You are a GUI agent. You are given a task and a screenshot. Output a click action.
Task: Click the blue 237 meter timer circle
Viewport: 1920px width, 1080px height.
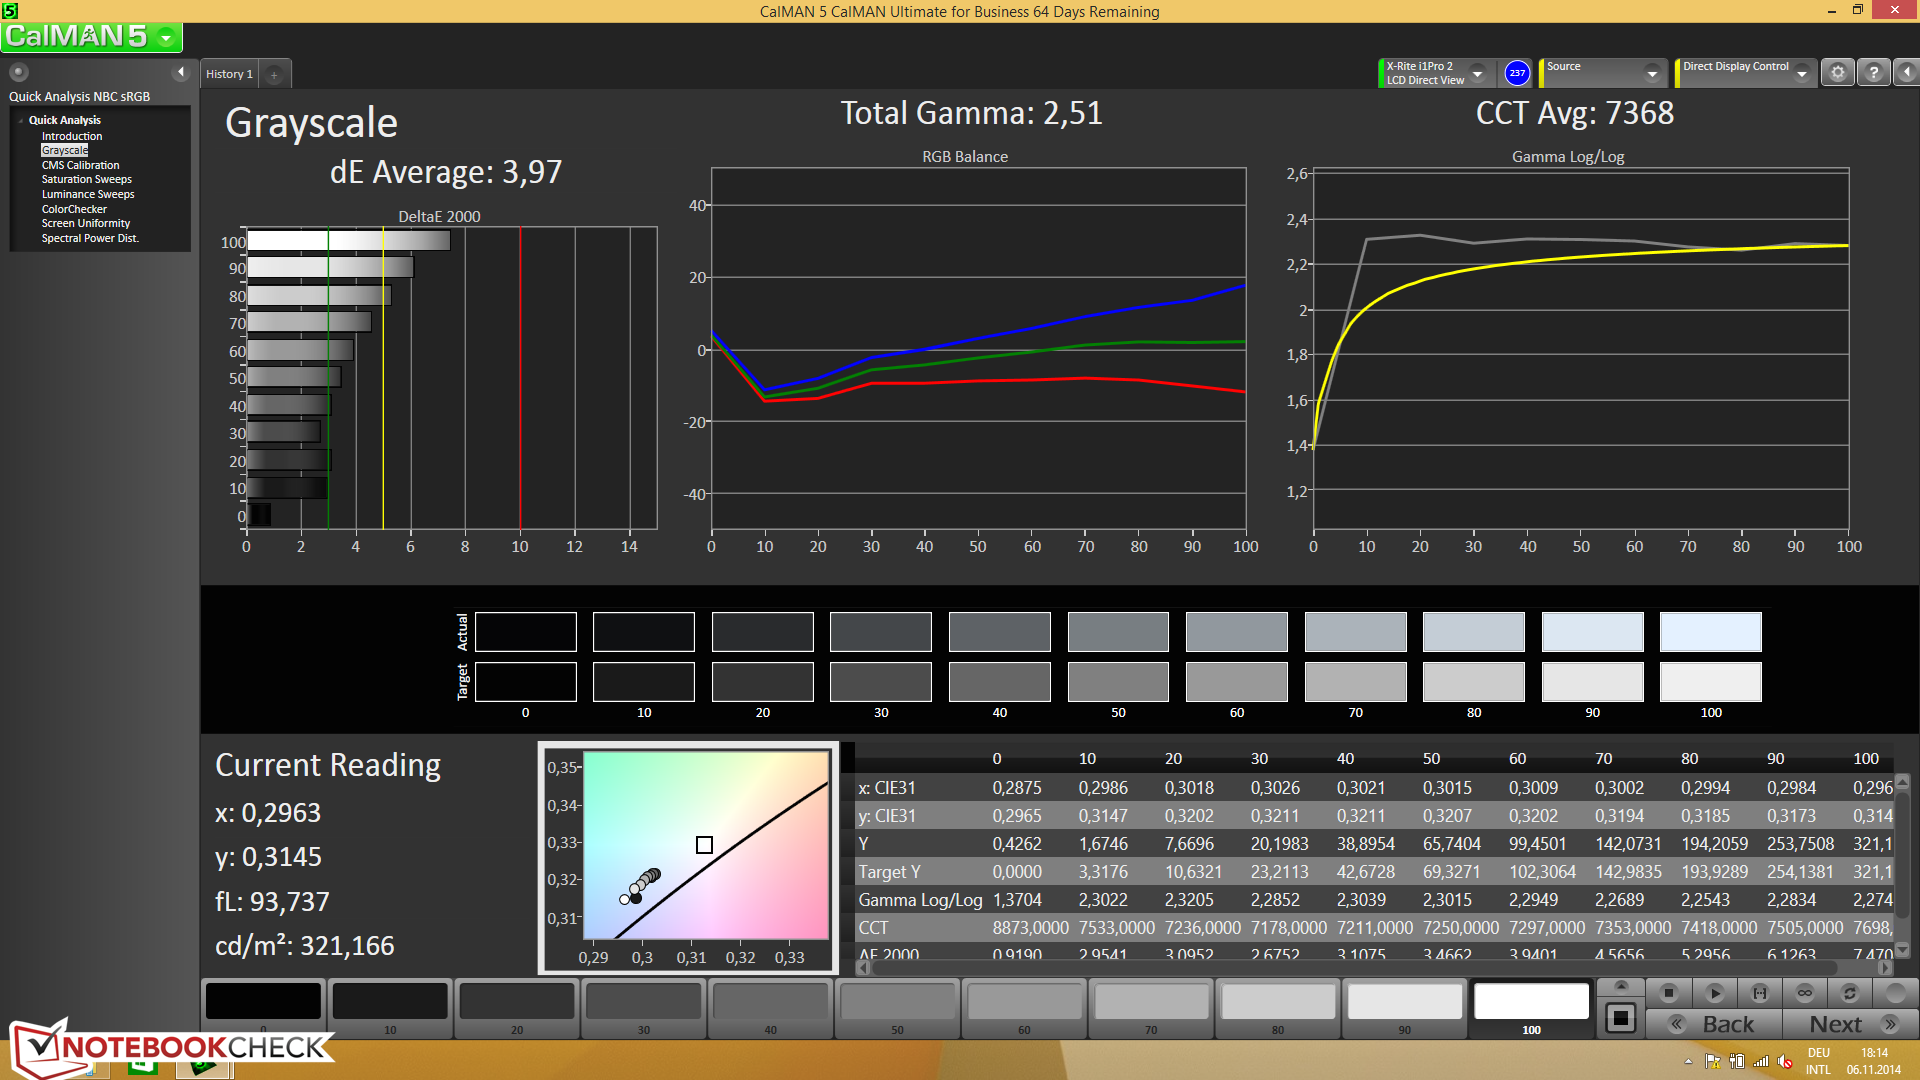tap(1517, 73)
